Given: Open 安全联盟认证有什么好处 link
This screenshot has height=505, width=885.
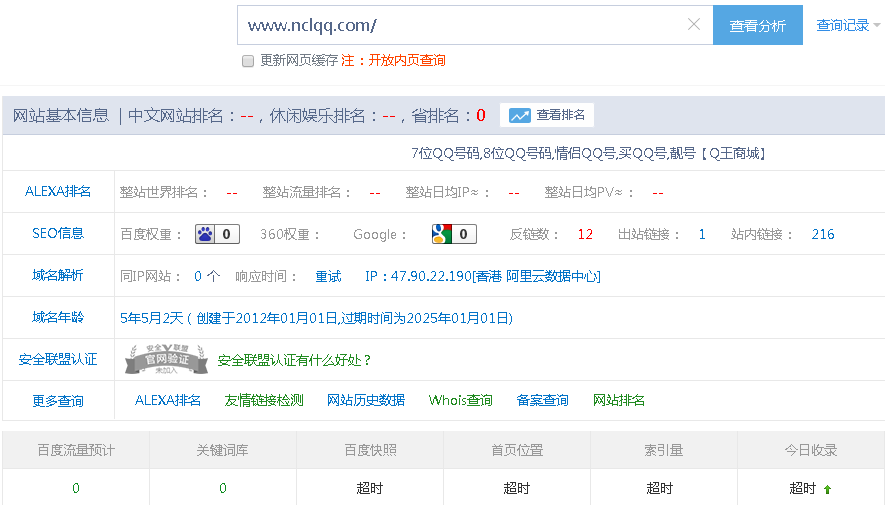Looking at the screenshot, I should (294, 360).
